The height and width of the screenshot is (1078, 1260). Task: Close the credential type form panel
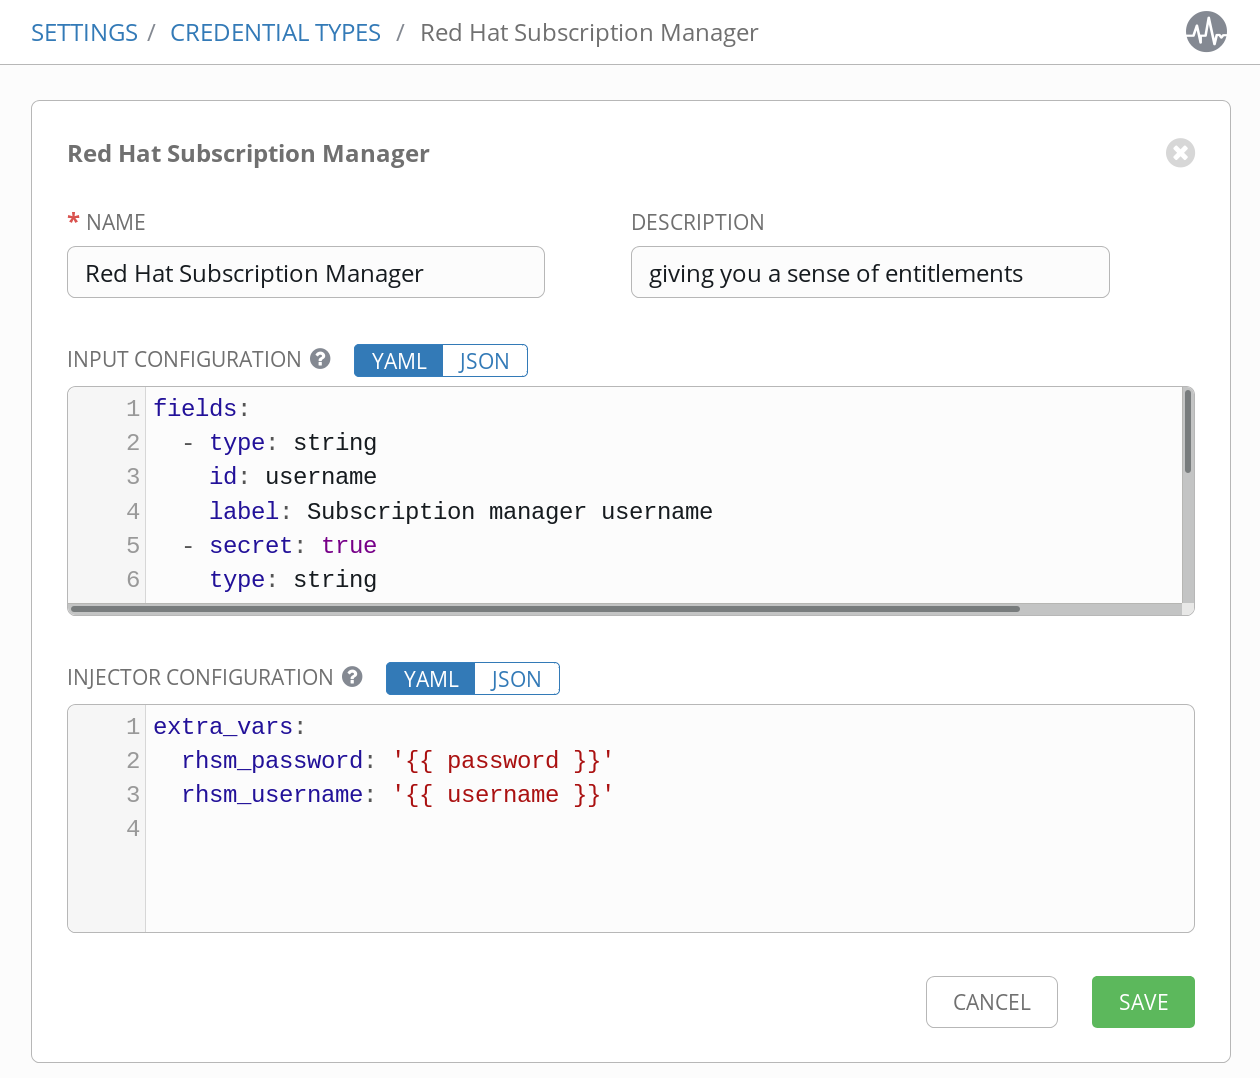[x=1180, y=153]
